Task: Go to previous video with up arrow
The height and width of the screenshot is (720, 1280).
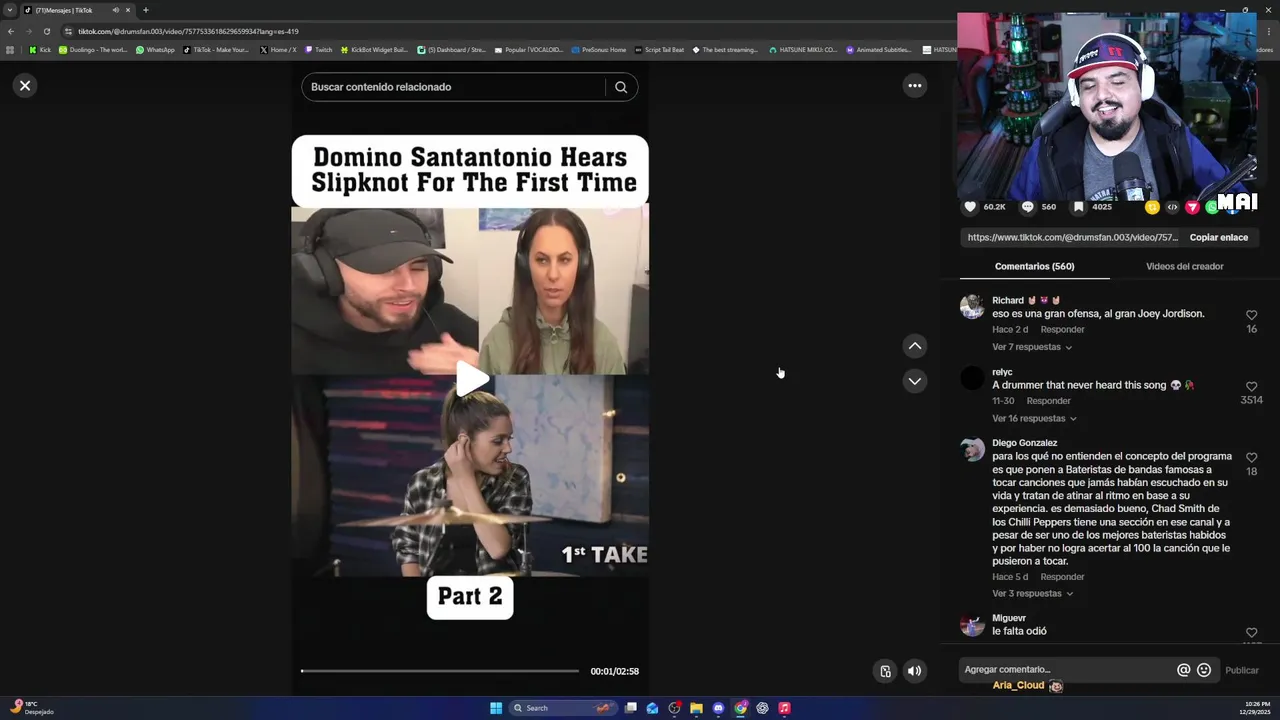Action: point(914,346)
